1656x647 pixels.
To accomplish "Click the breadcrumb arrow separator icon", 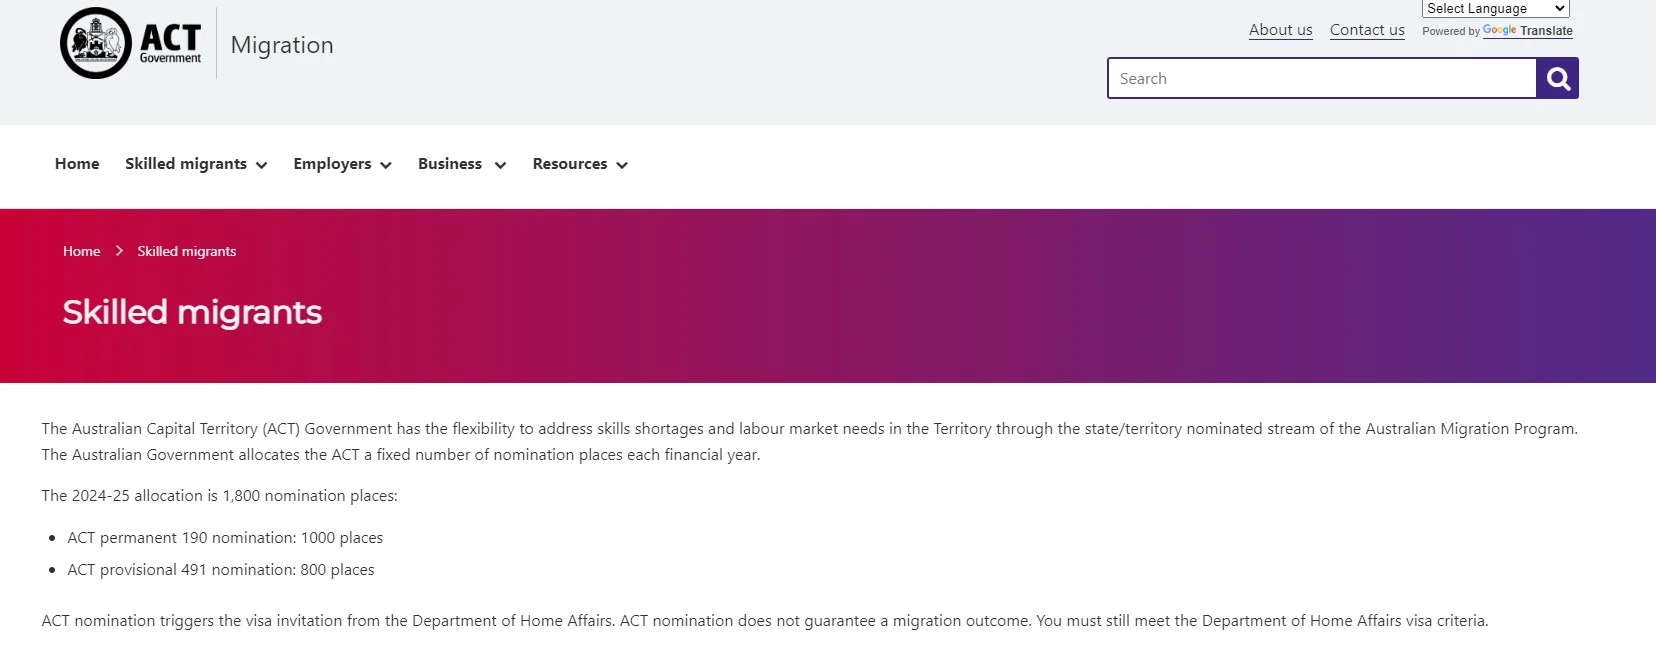I will (x=119, y=251).
